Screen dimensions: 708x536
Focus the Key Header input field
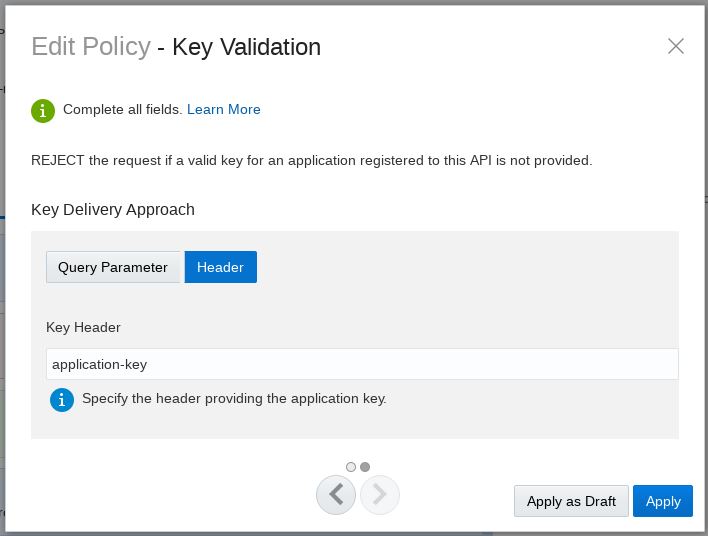[362, 364]
